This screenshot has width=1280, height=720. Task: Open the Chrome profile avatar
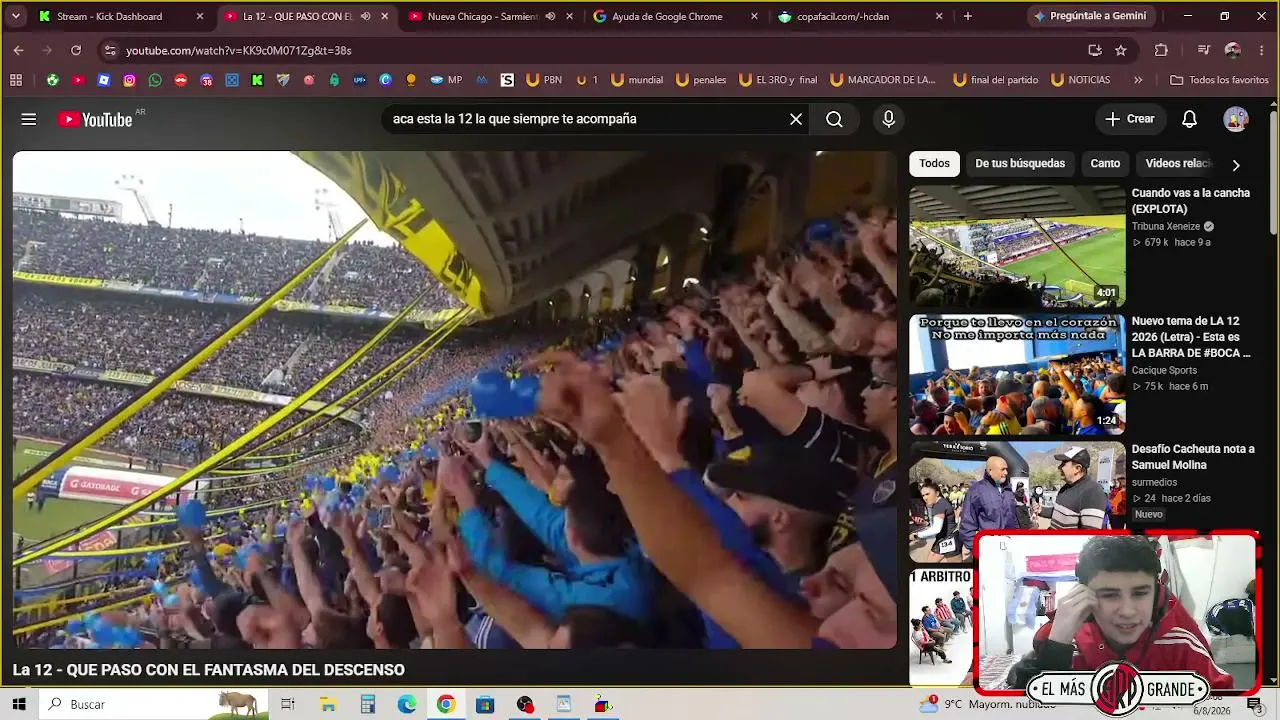[x=1233, y=50]
